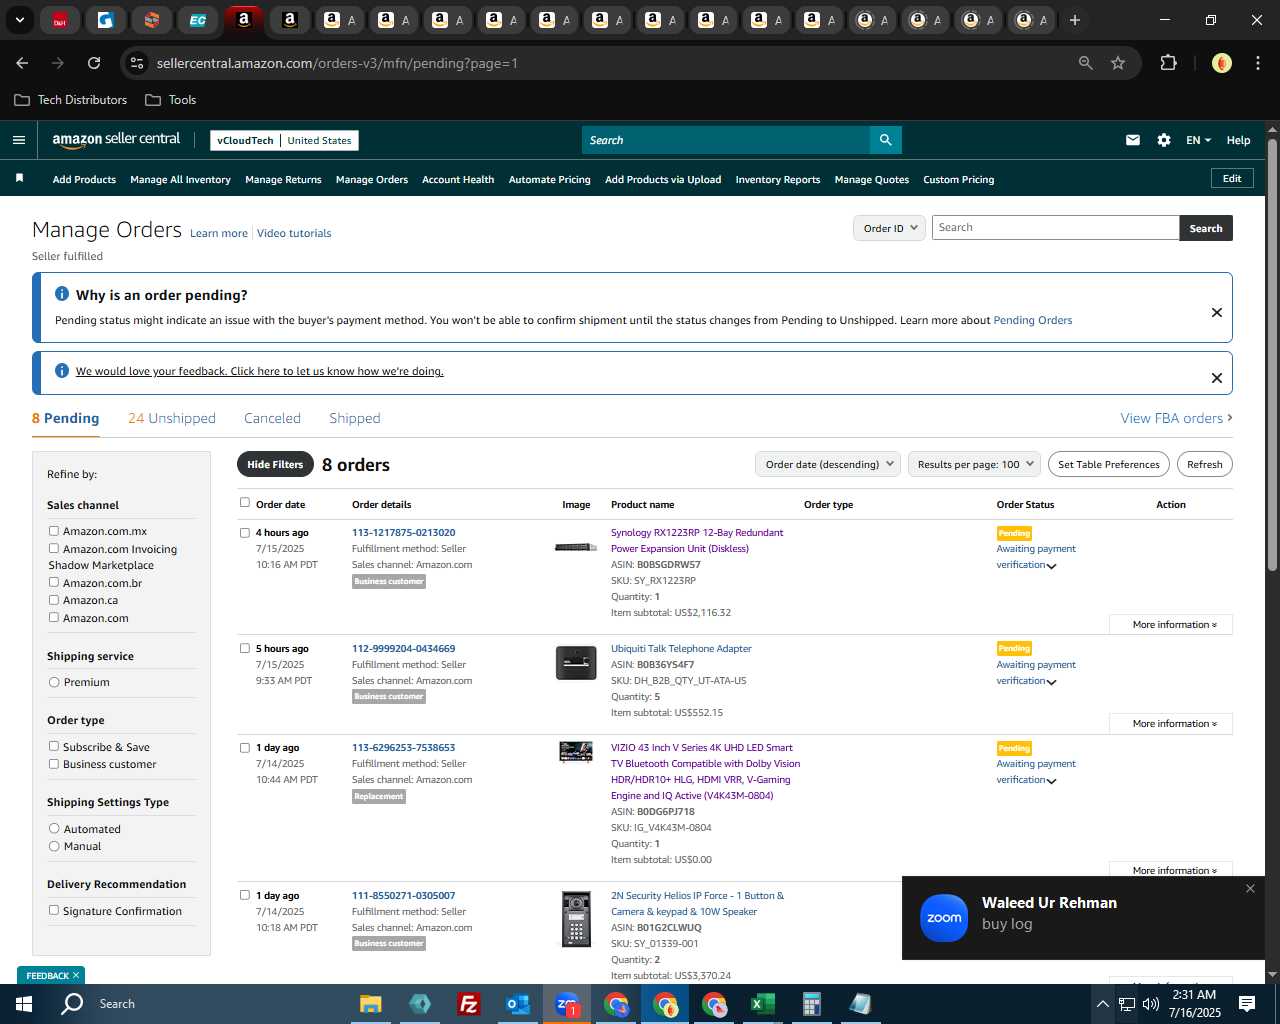
Task: Open the Windows Start menu
Action: click(x=23, y=1004)
